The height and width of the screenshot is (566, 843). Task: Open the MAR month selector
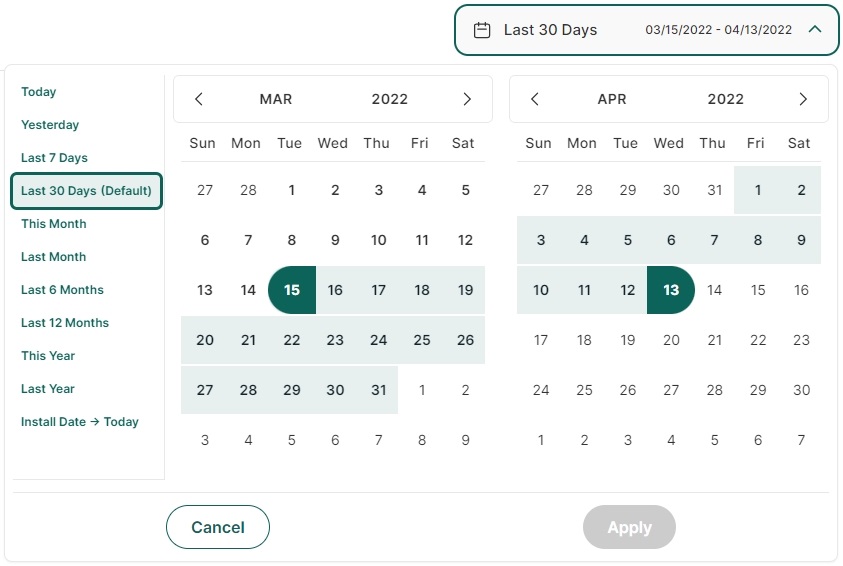[276, 99]
